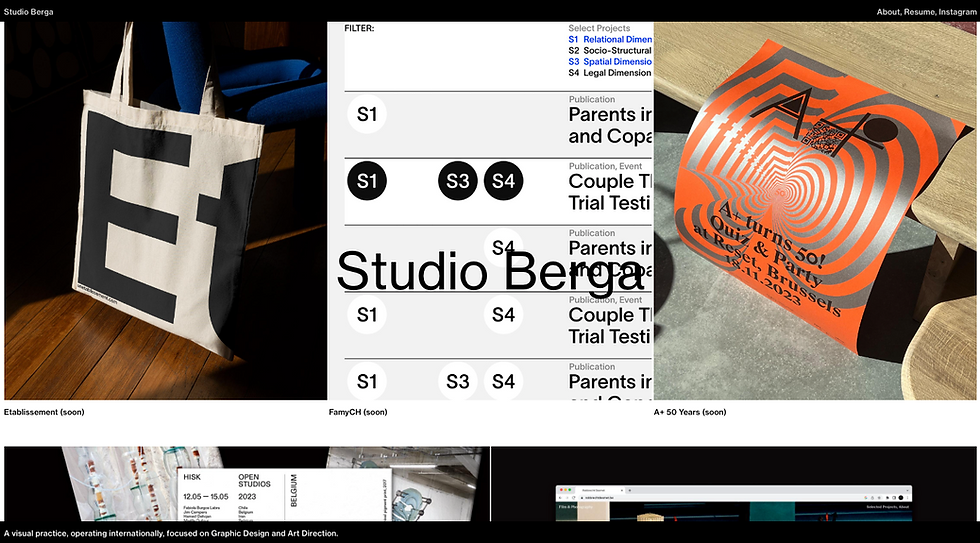
Task: Open the About page link
Action: point(888,12)
